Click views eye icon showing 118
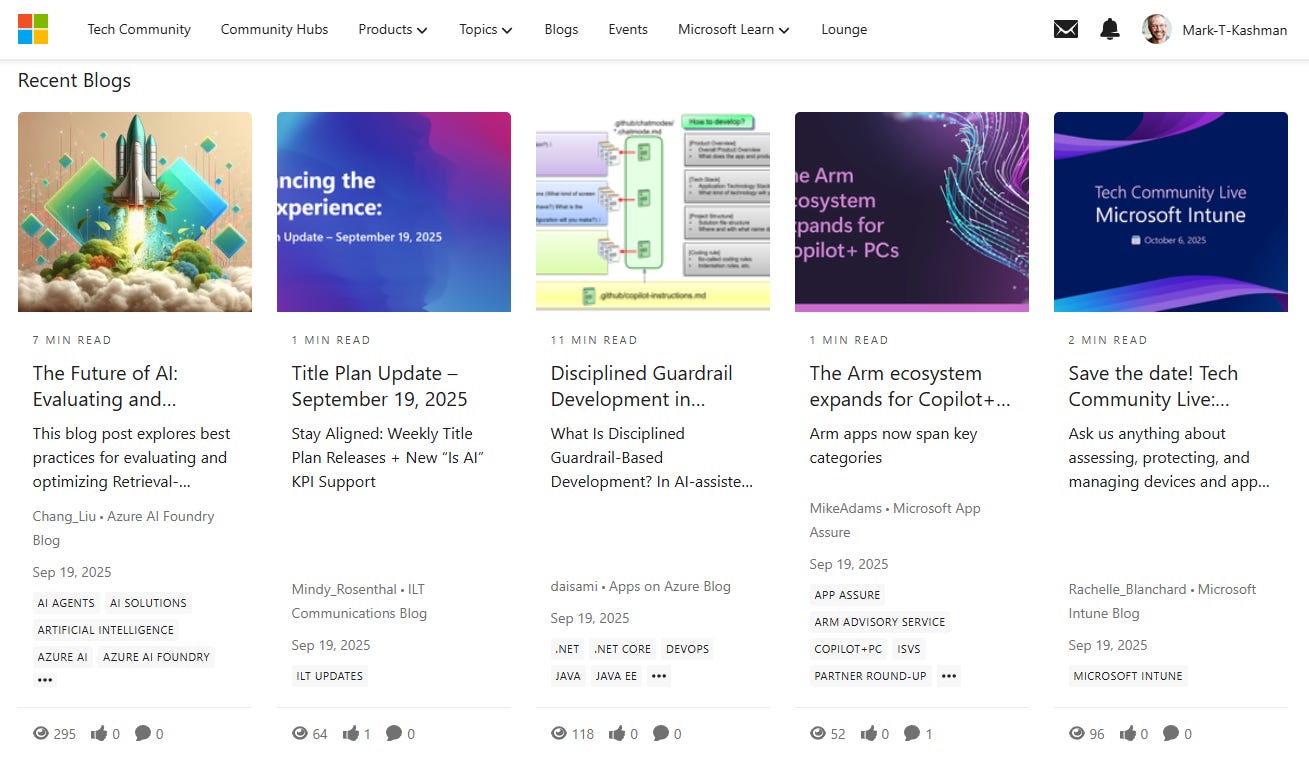Viewport: 1309px width, 764px height. point(559,733)
